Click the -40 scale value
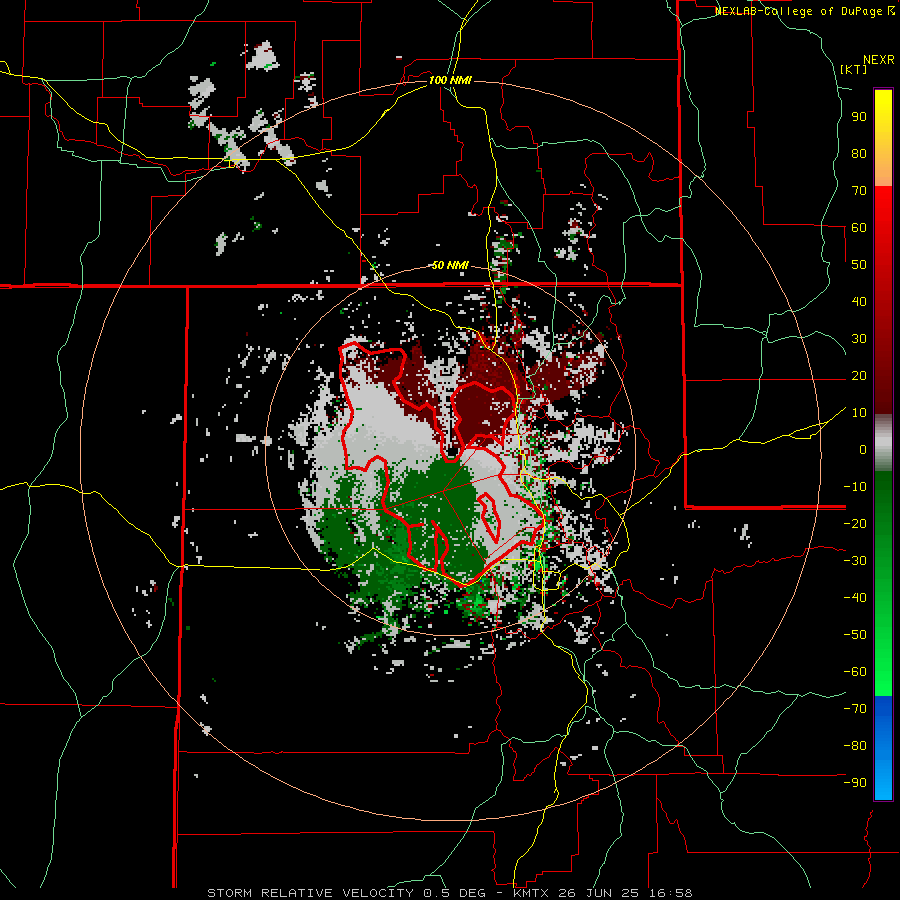The height and width of the screenshot is (900, 900). (x=855, y=598)
